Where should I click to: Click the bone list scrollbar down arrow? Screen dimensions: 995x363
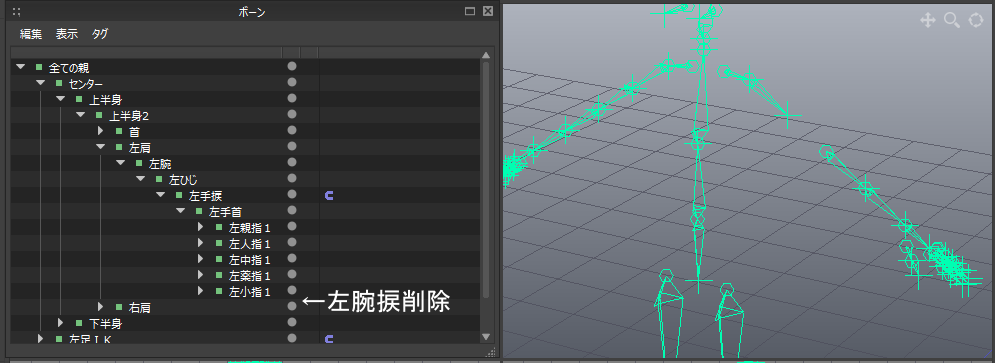click(x=486, y=337)
